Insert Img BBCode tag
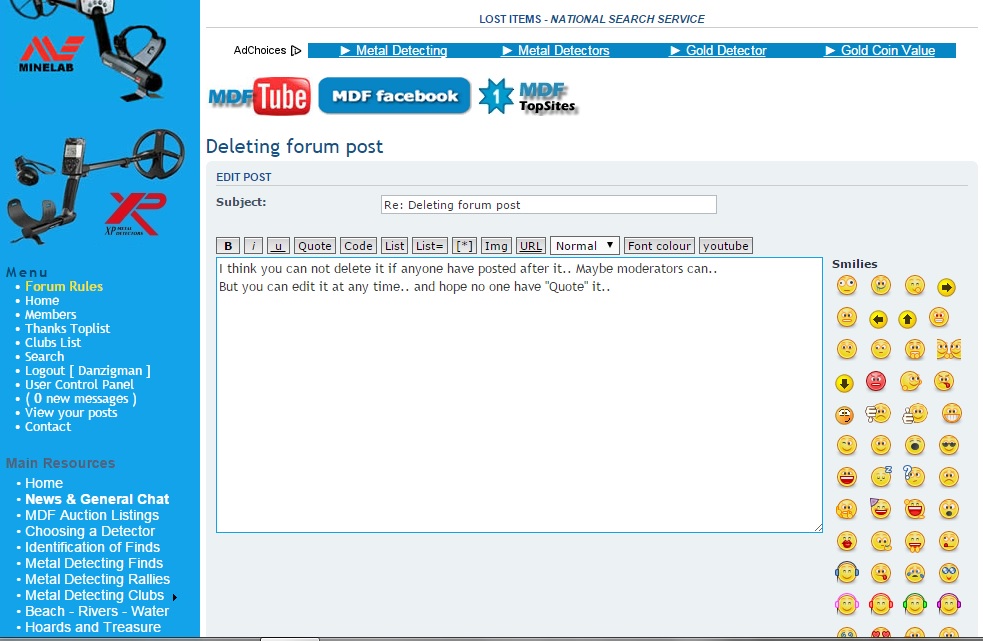The image size is (983, 641). pos(496,246)
